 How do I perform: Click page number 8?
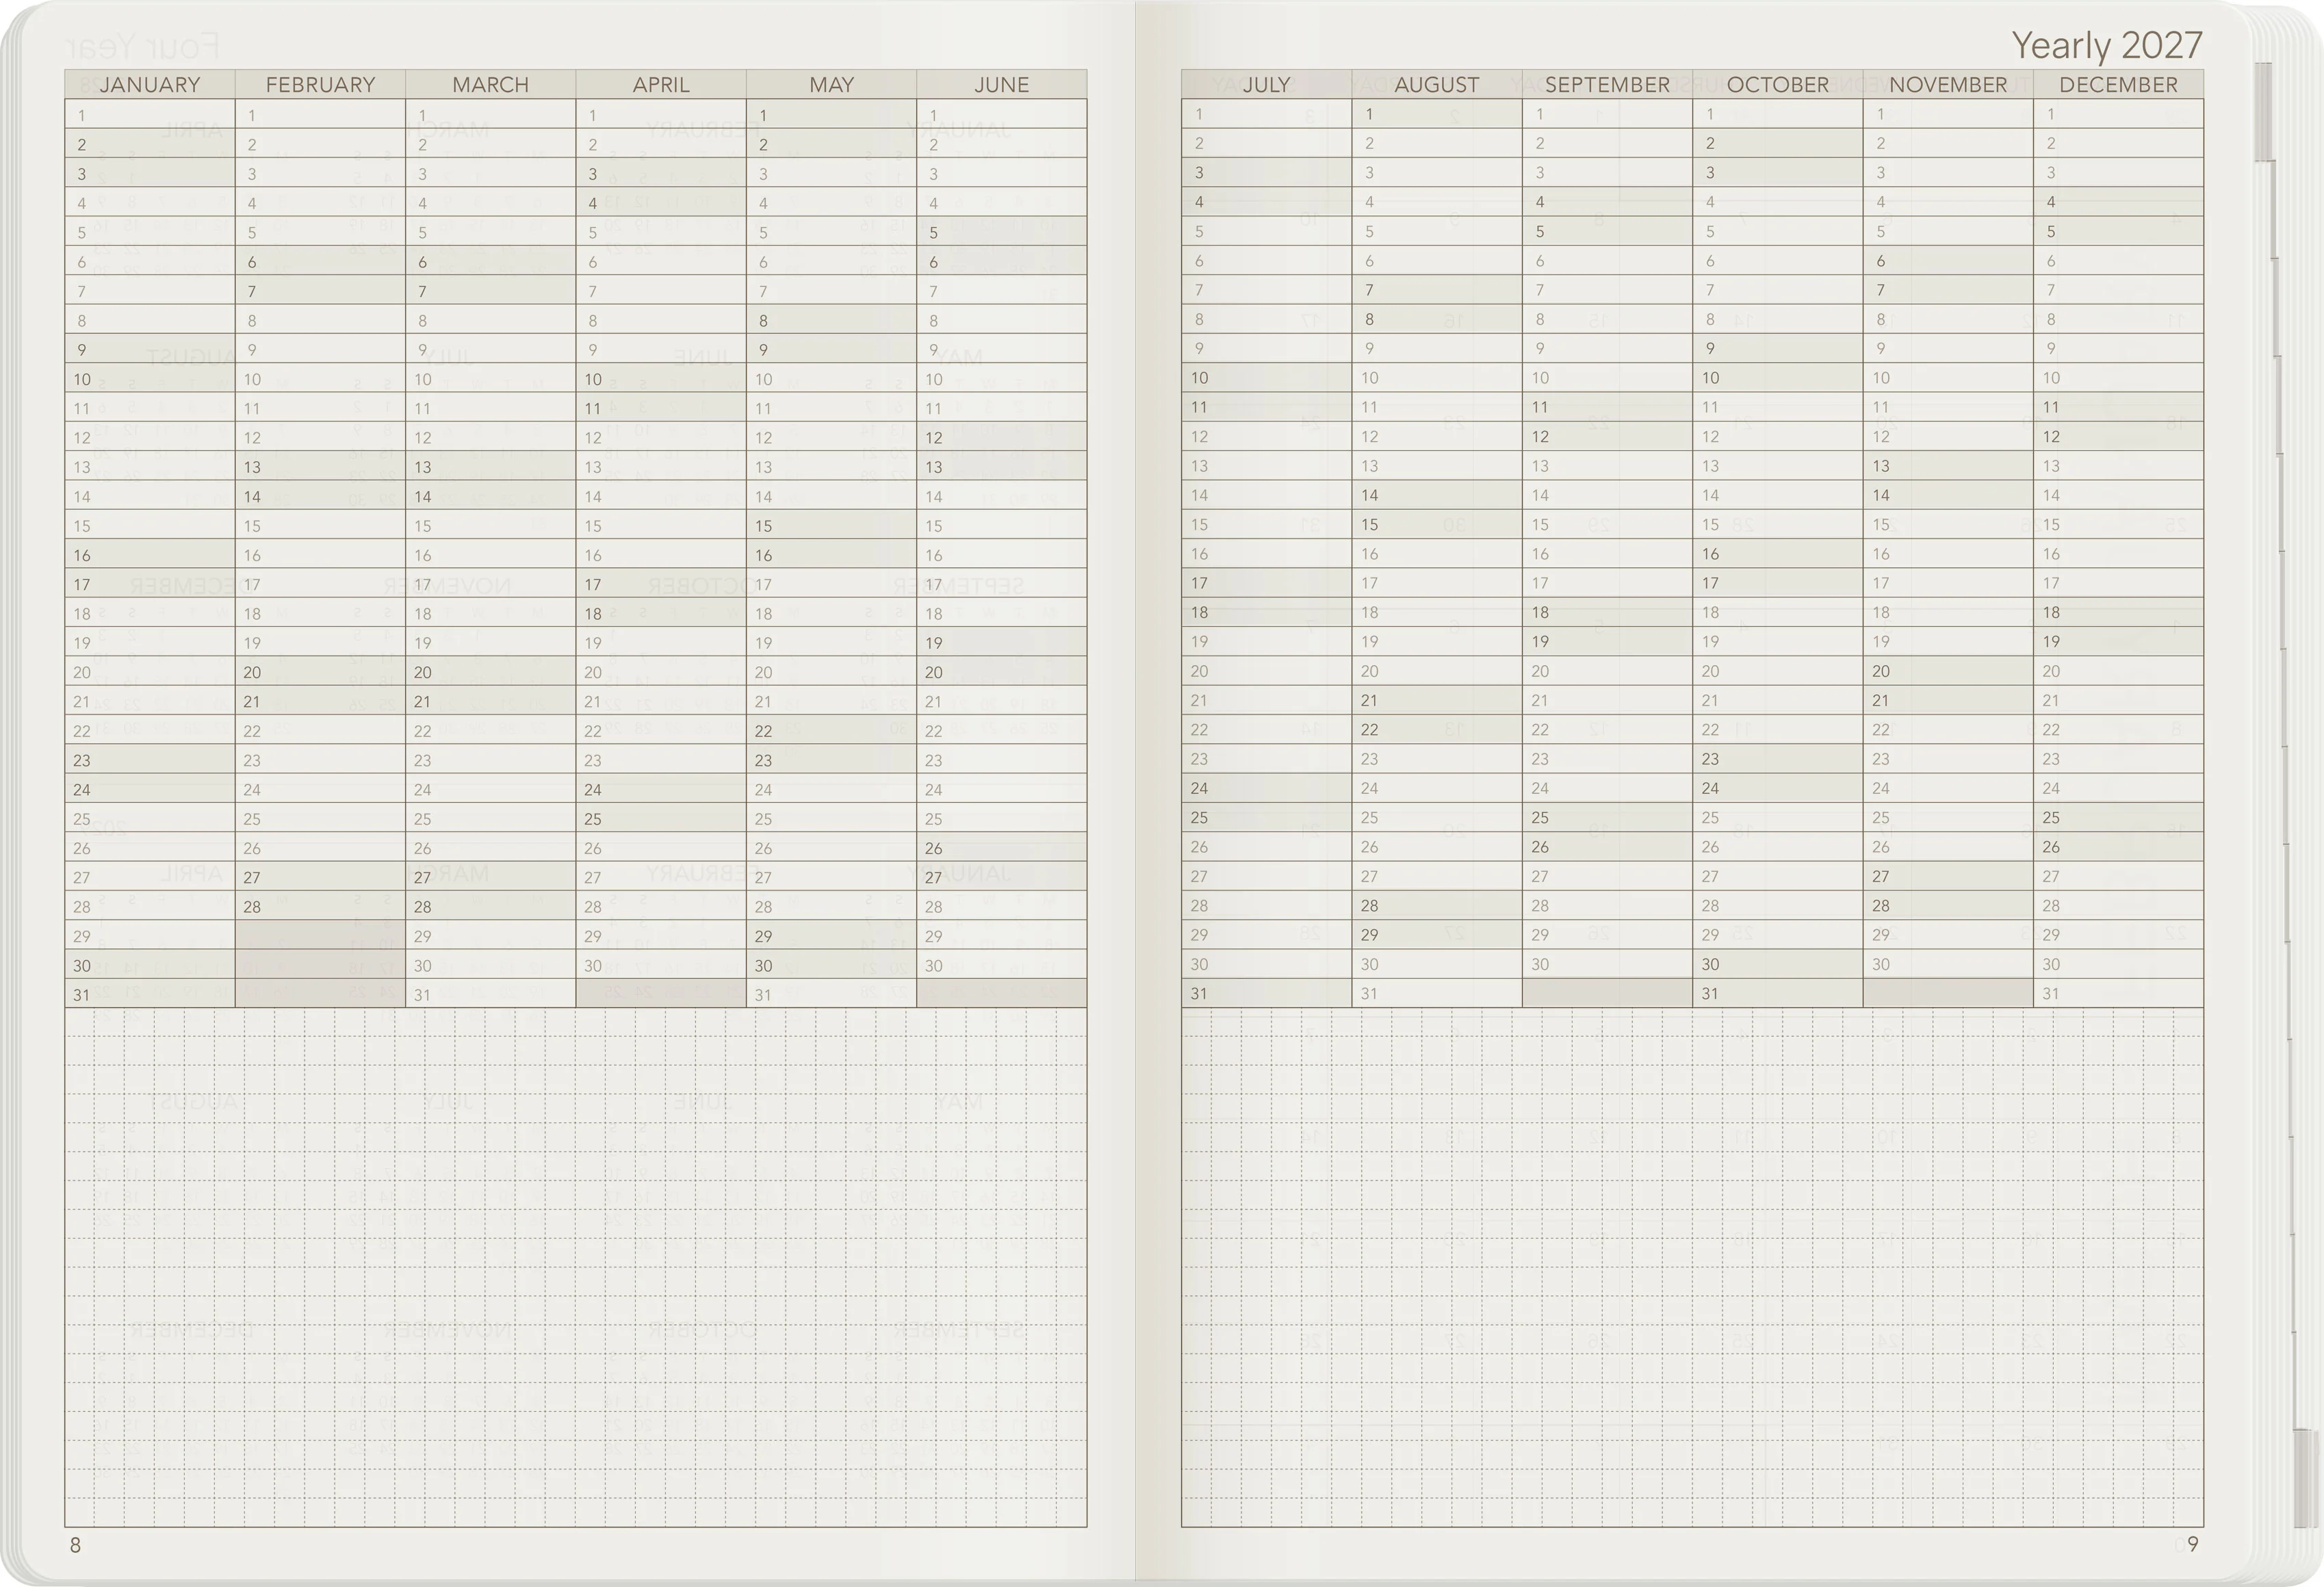(x=75, y=1545)
